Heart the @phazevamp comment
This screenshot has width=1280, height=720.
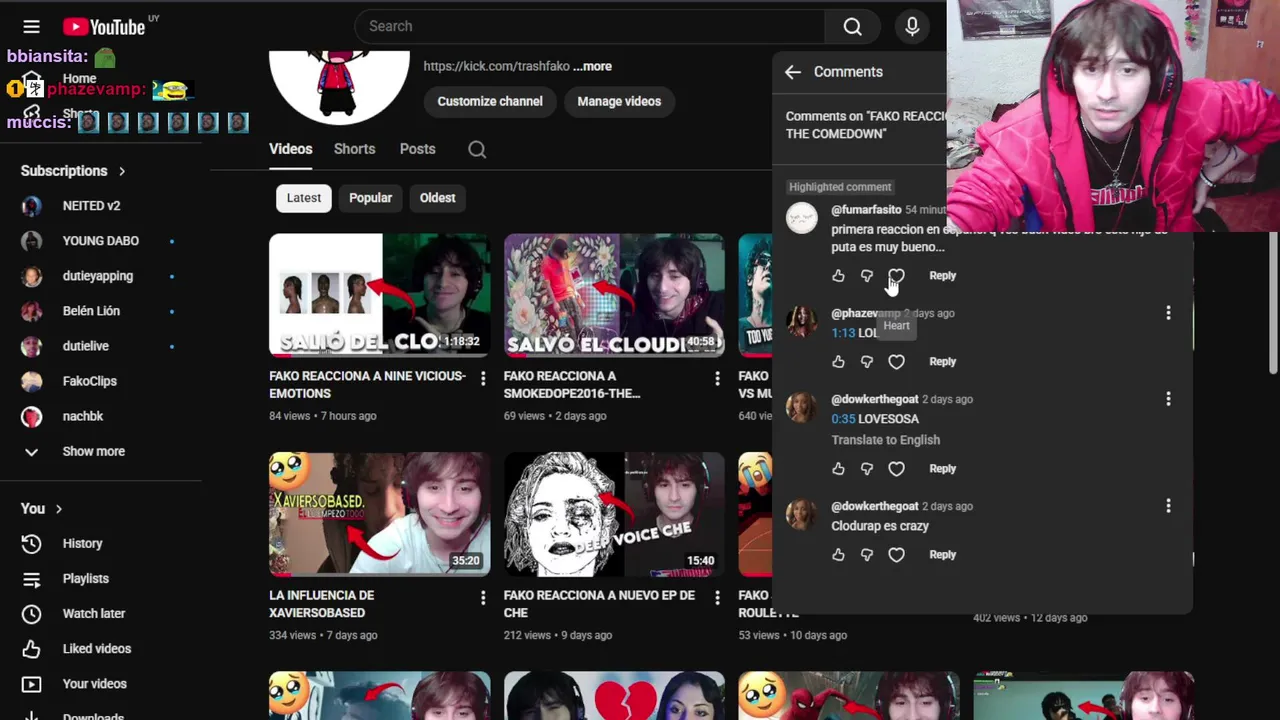point(896,362)
